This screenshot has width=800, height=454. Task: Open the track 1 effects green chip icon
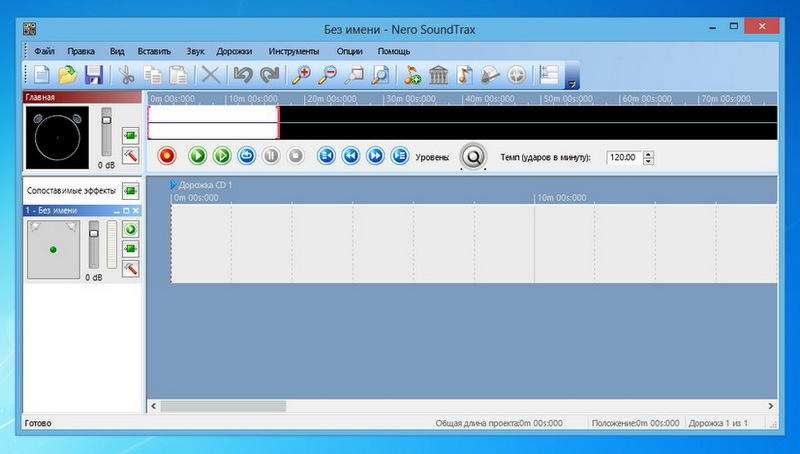coord(131,249)
